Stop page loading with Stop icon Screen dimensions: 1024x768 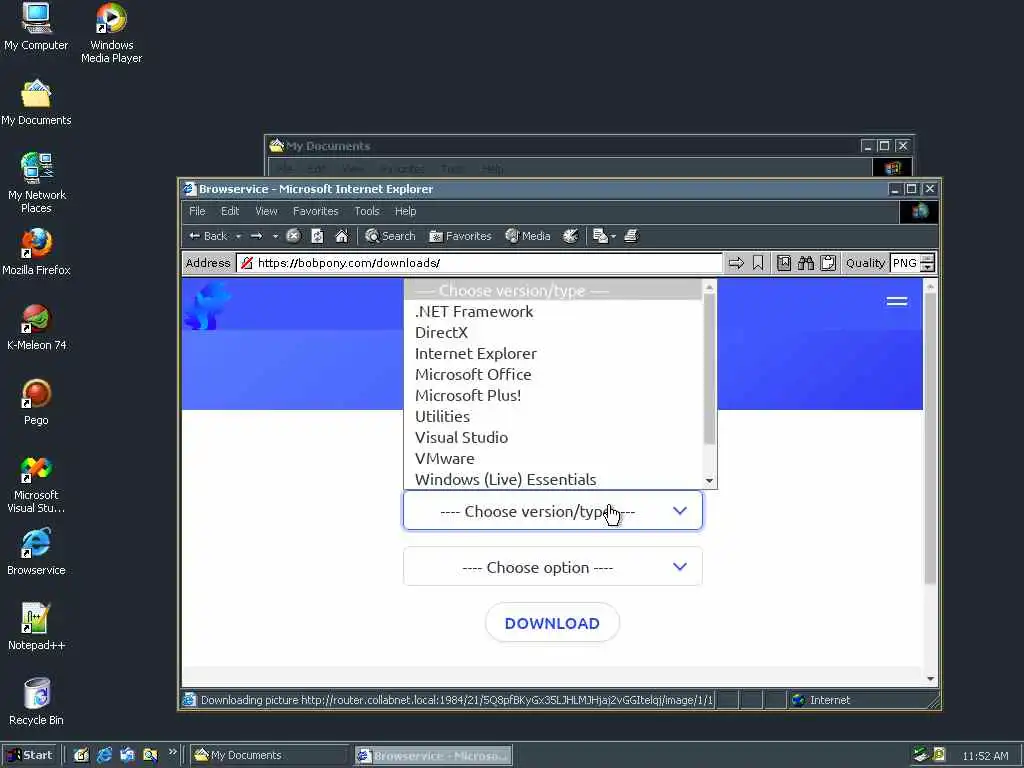click(294, 236)
